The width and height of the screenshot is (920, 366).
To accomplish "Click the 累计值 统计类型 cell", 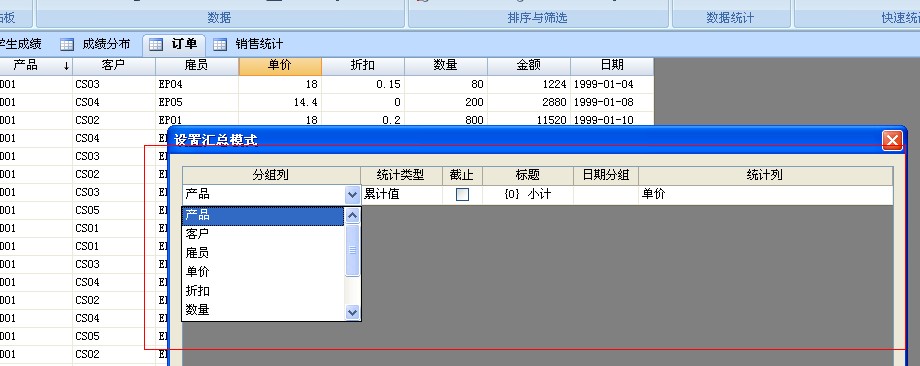I will click(x=401, y=194).
